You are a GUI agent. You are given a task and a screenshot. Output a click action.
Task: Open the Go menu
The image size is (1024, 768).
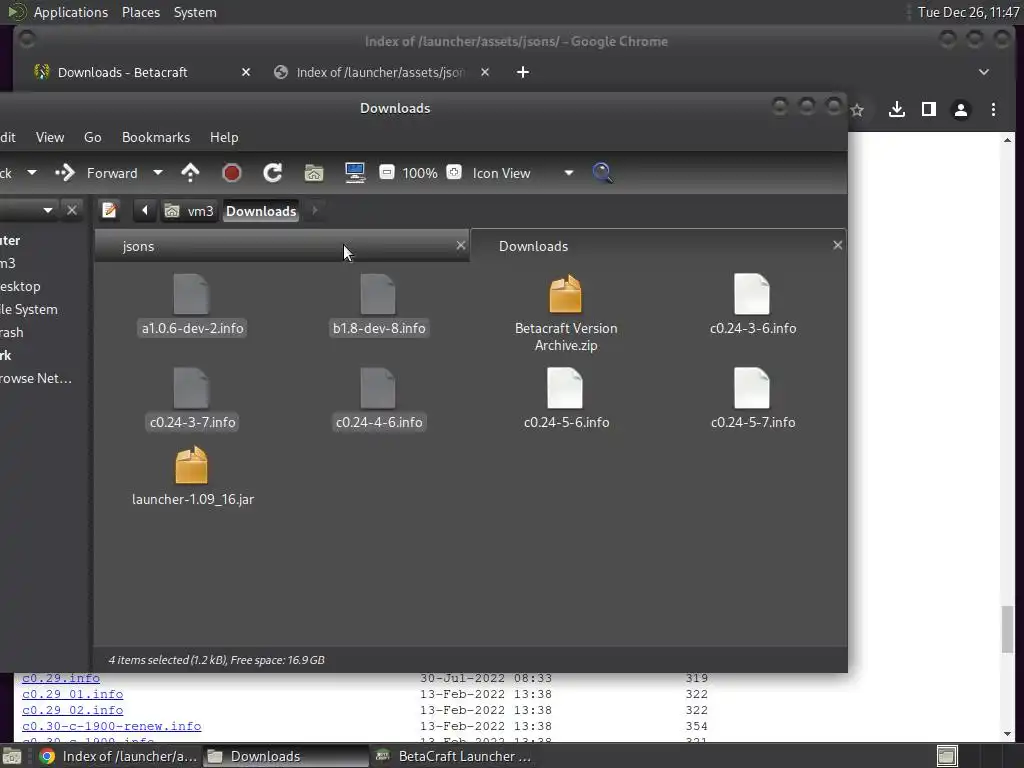(93, 137)
